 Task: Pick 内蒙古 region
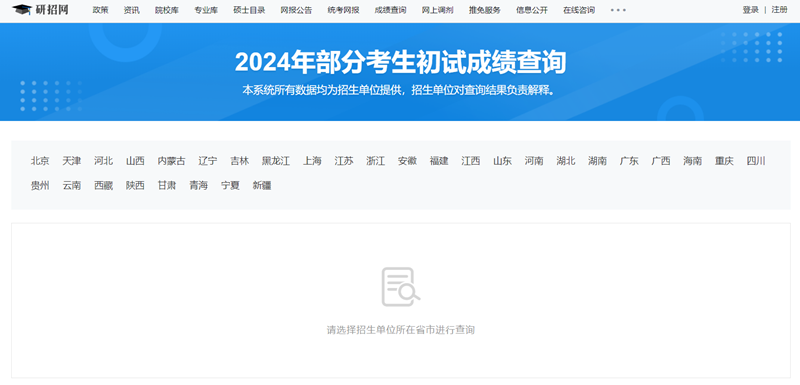coord(171,161)
